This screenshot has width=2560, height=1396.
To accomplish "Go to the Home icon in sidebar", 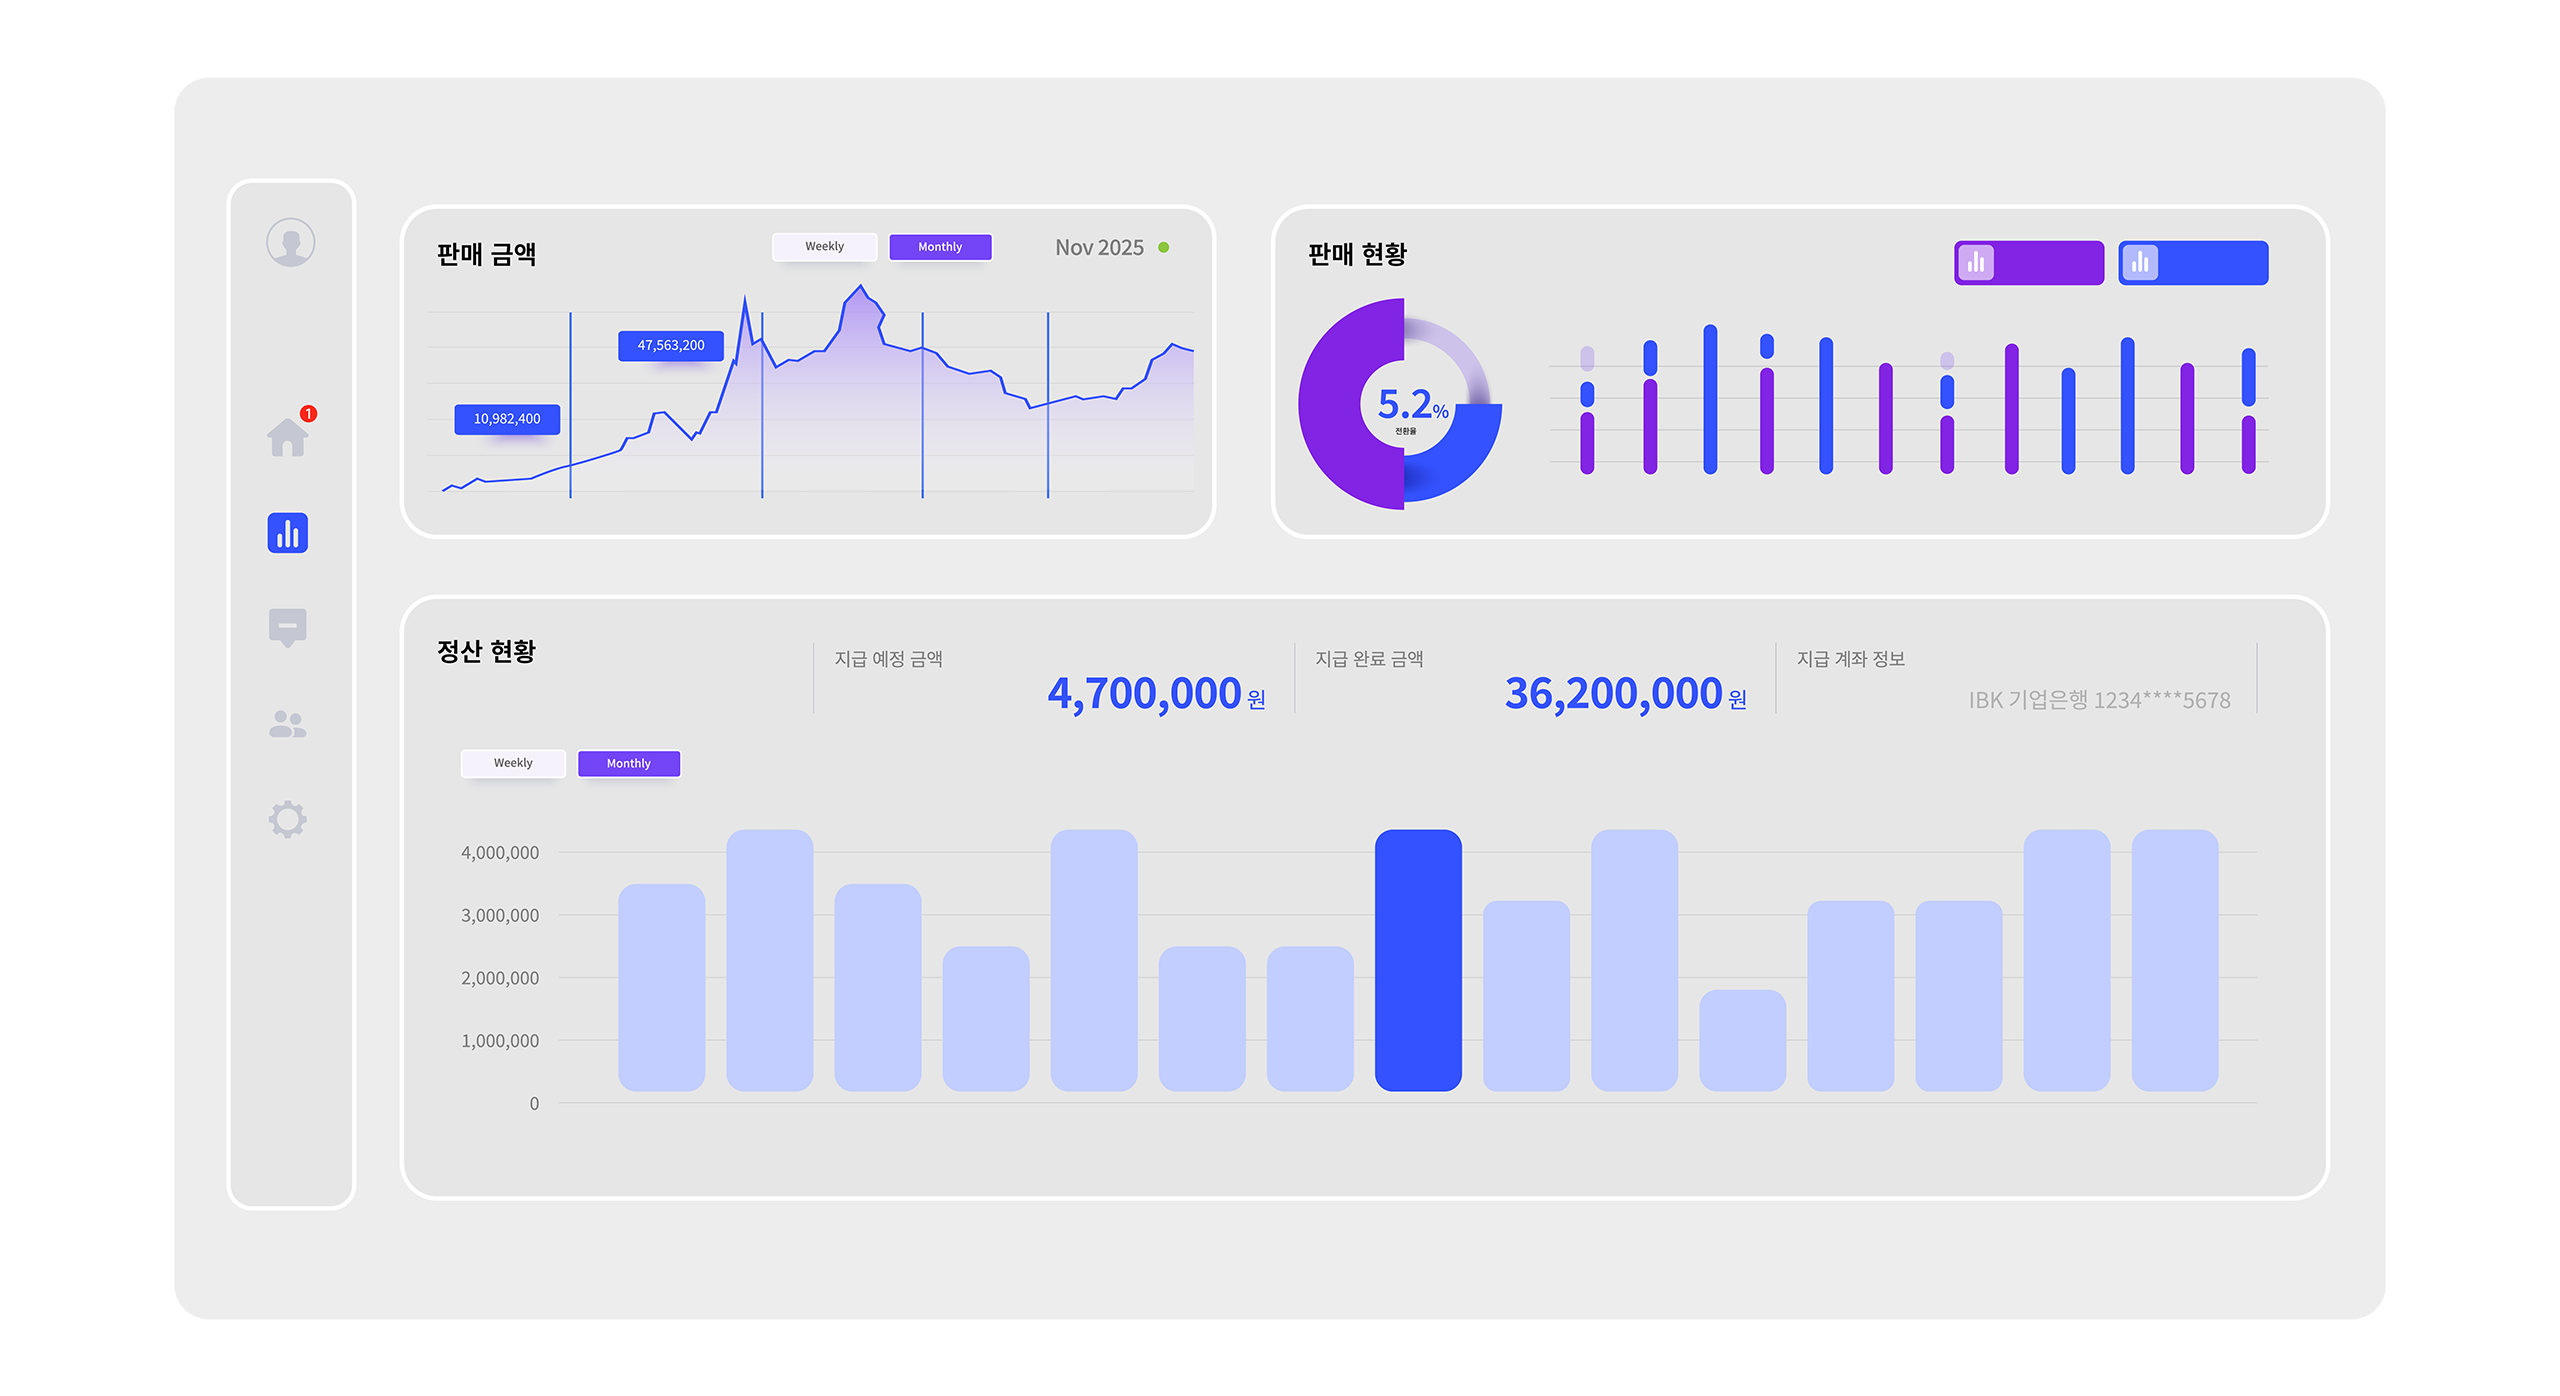I will (287, 438).
